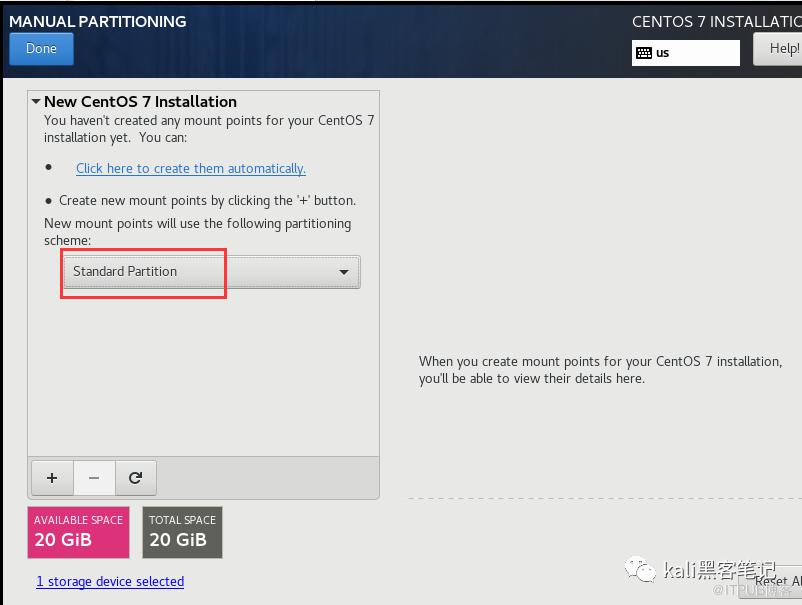Click here to create them automatically link

[x=191, y=168]
